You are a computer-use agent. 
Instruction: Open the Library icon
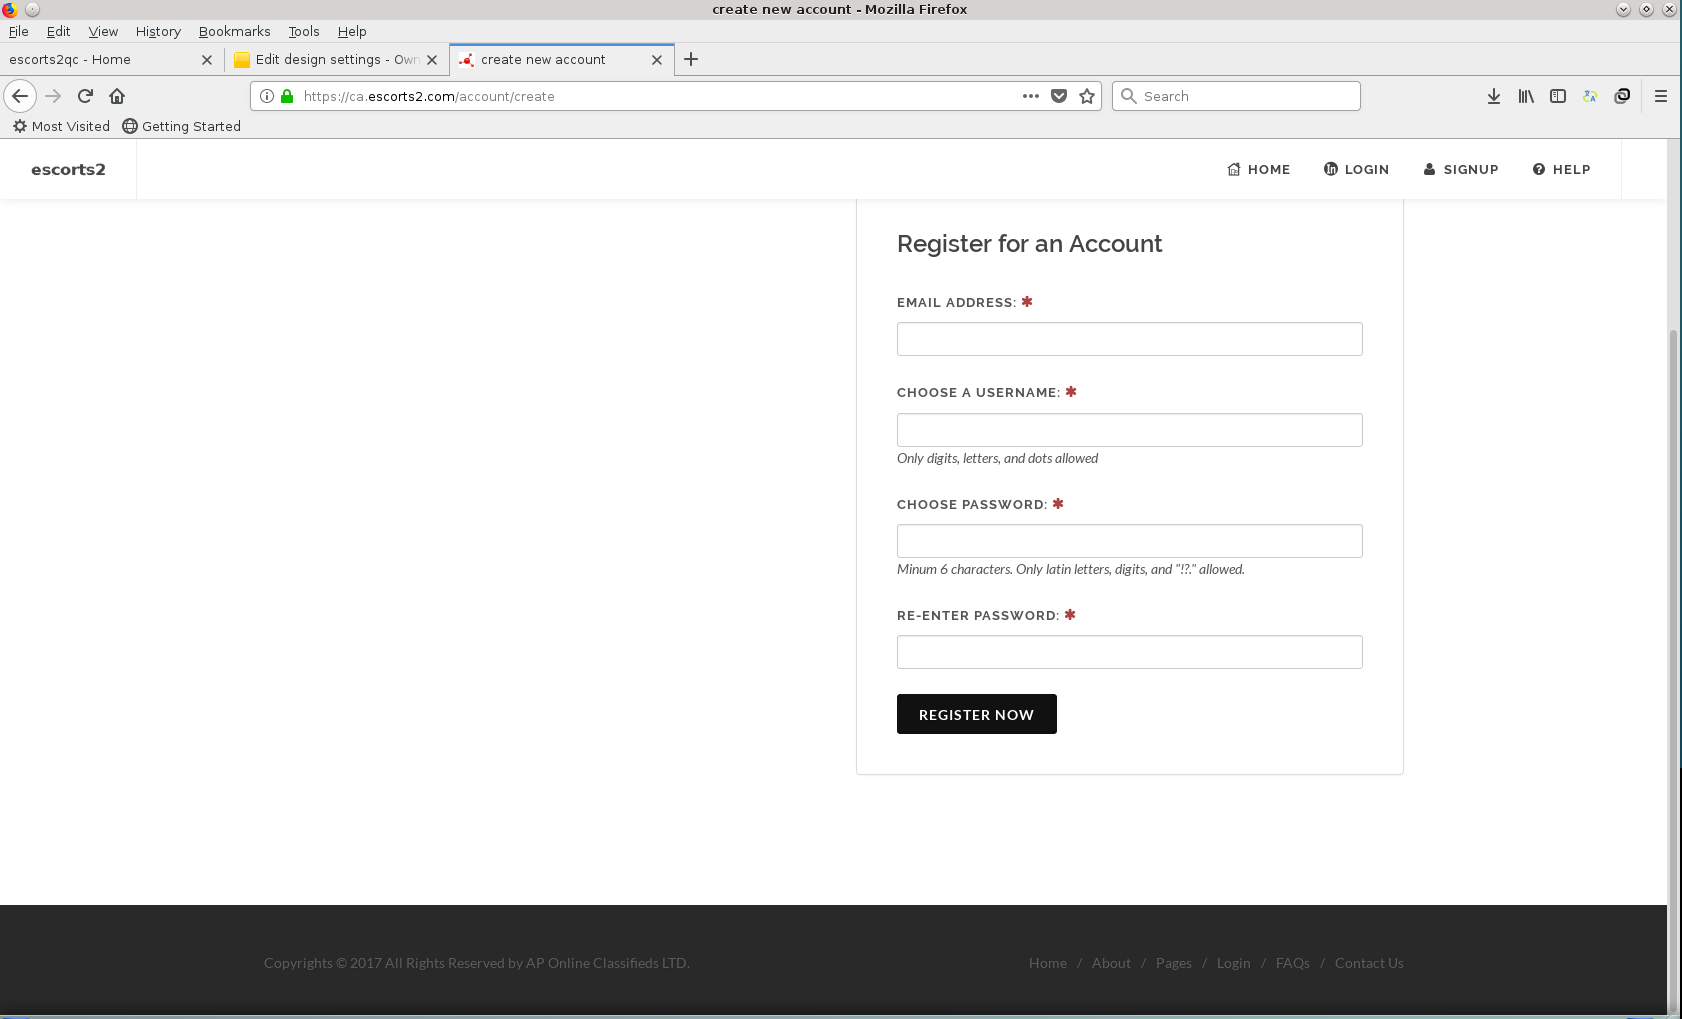[x=1526, y=96]
